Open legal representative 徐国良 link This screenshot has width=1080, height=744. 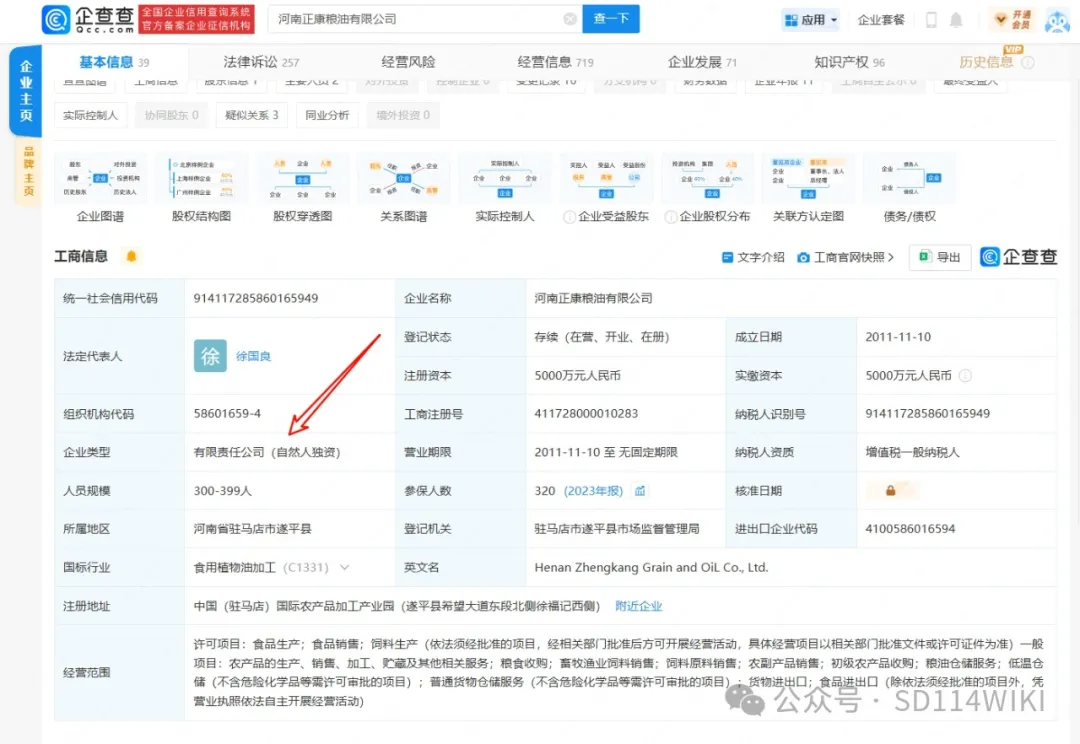click(x=253, y=356)
